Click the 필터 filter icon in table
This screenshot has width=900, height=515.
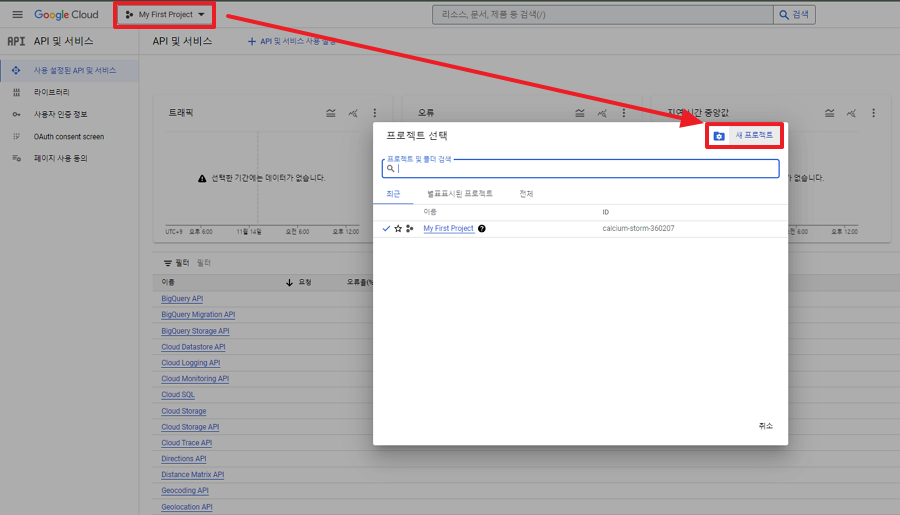pos(168,263)
